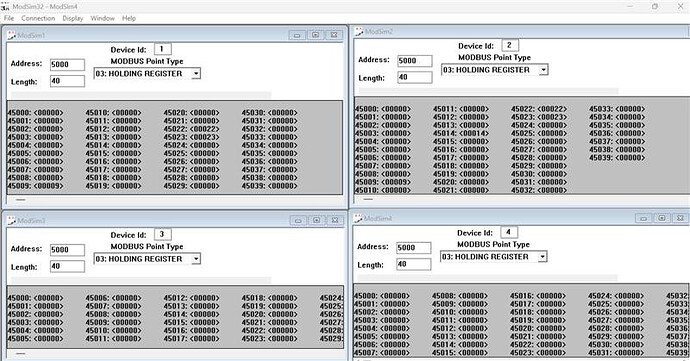
Task: Select register 45023 in ModSim3 window
Action: pyautogui.click(x=269, y=339)
